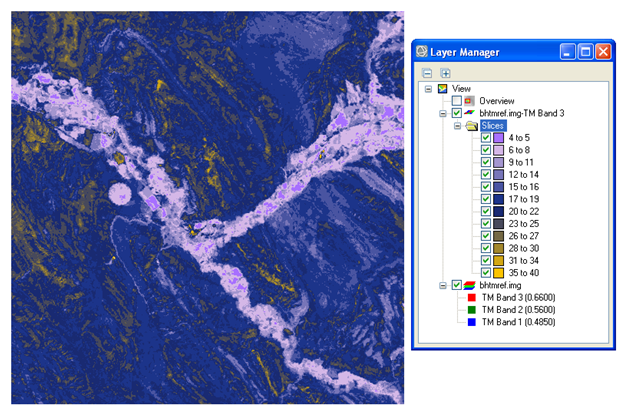Viewport: 628px width, 417px height.
Task: Select the bottom bhtmref.img layer label
Action: click(500, 285)
